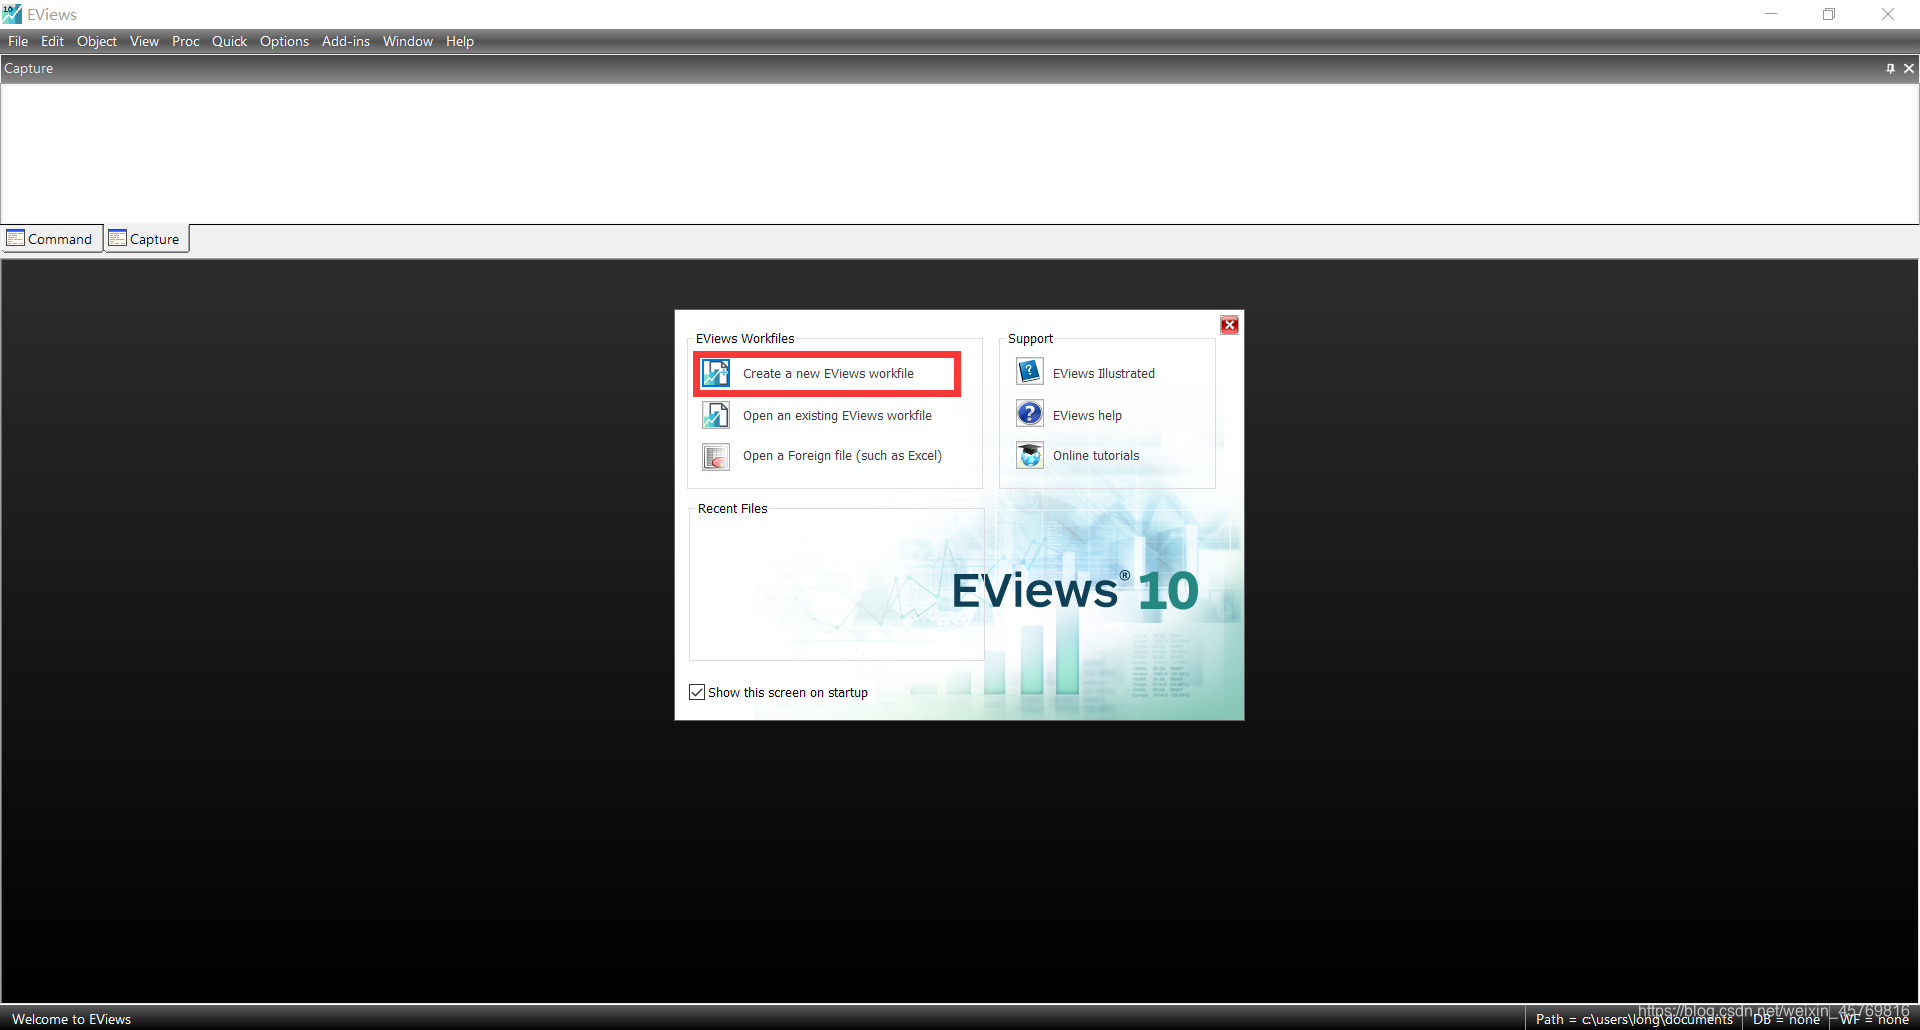Choose Open a Foreign file (such as Excel)
This screenshot has width=1920, height=1030.
click(x=842, y=456)
